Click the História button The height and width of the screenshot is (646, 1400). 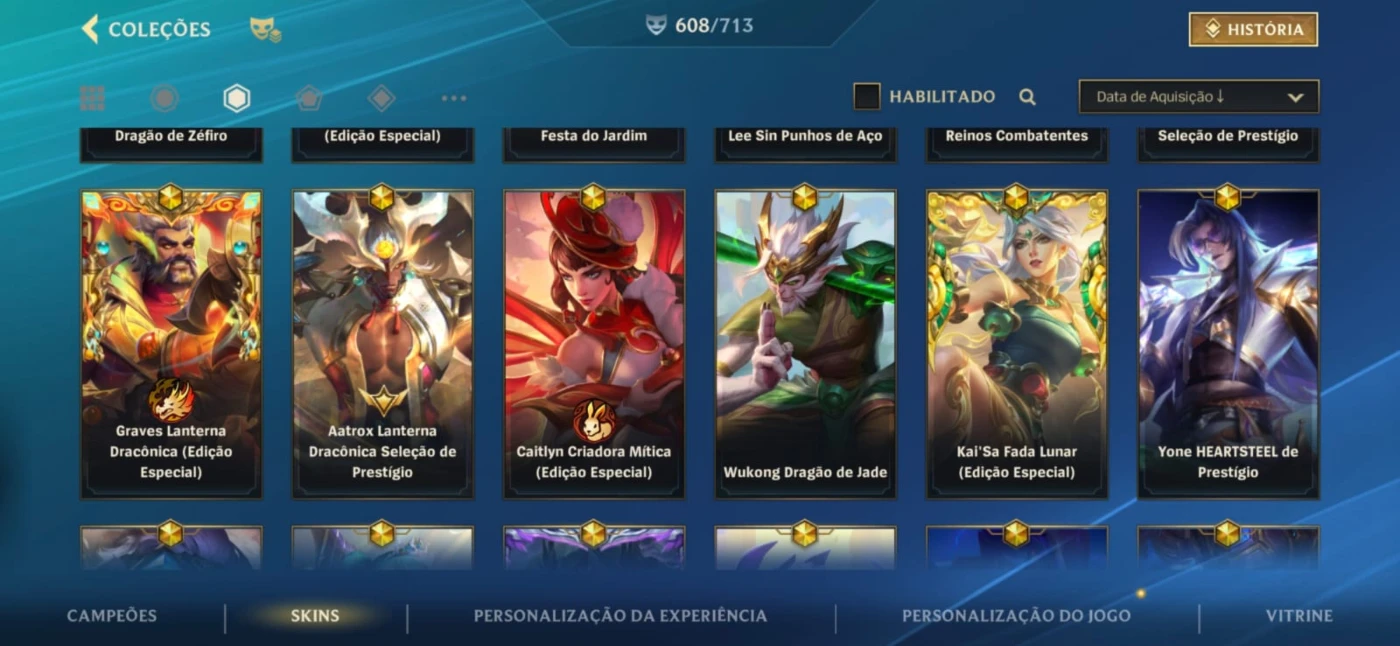[1253, 29]
